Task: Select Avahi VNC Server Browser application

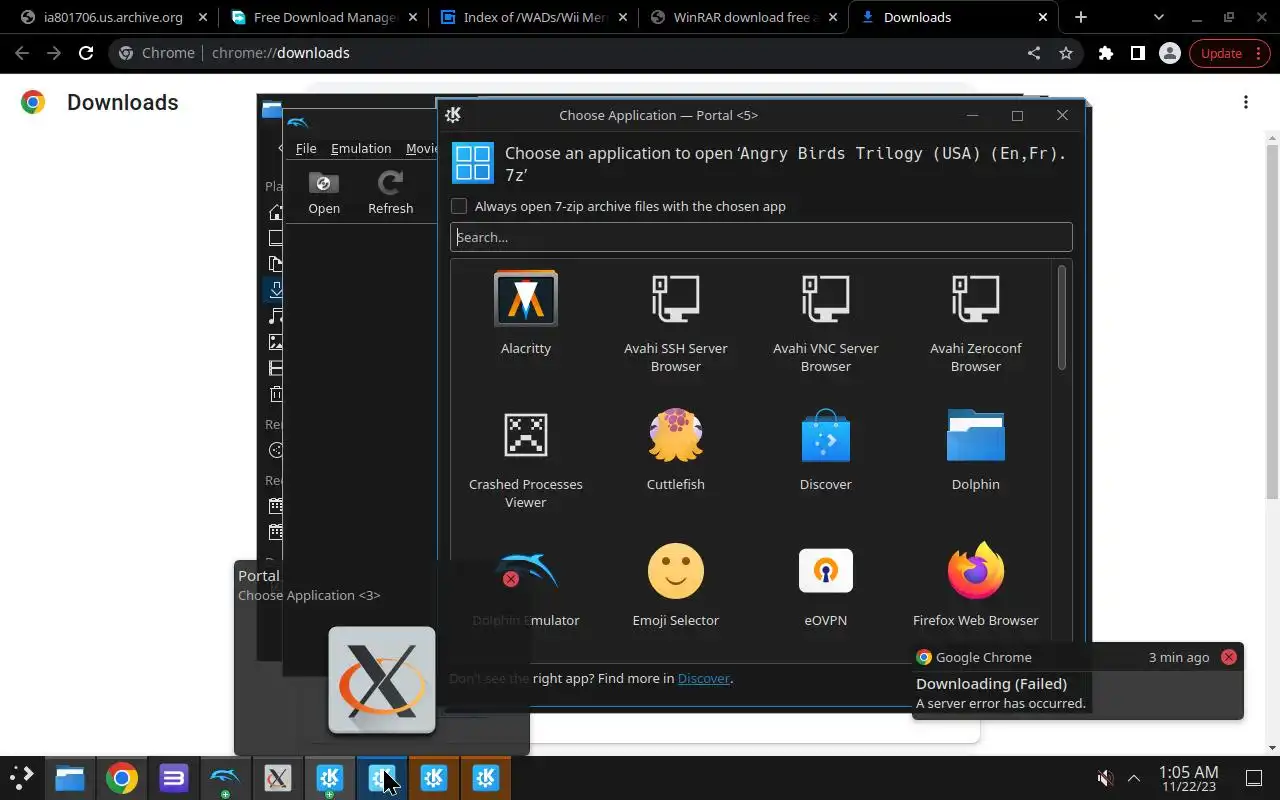Action: click(x=826, y=322)
